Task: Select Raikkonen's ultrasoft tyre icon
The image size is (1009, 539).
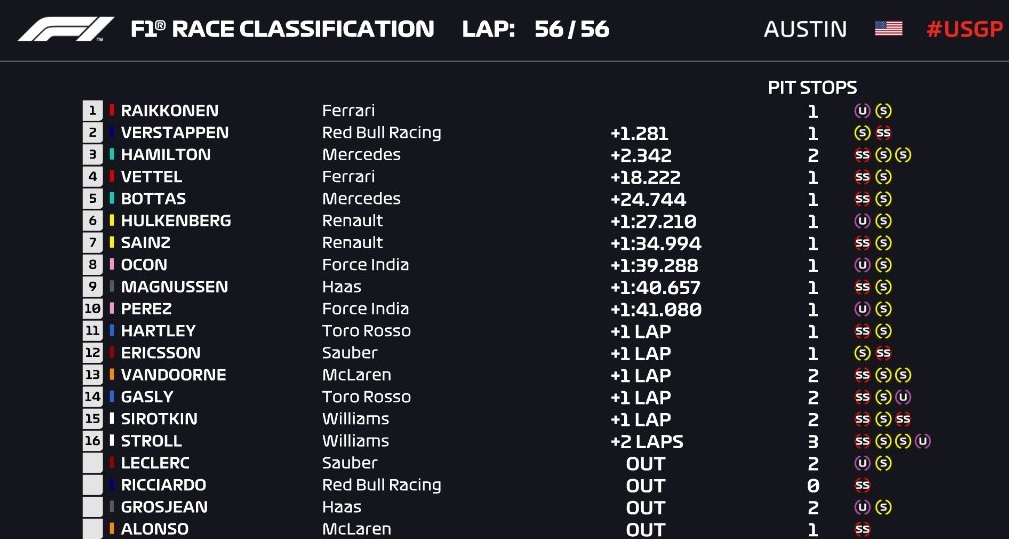Action: click(x=862, y=111)
